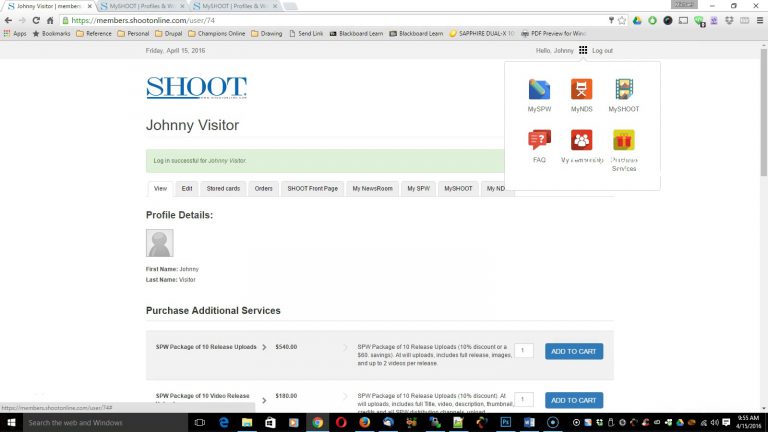This screenshot has width=768, height=432.
Task: Open the SHOOT Front Page tab
Action: [x=312, y=189]
